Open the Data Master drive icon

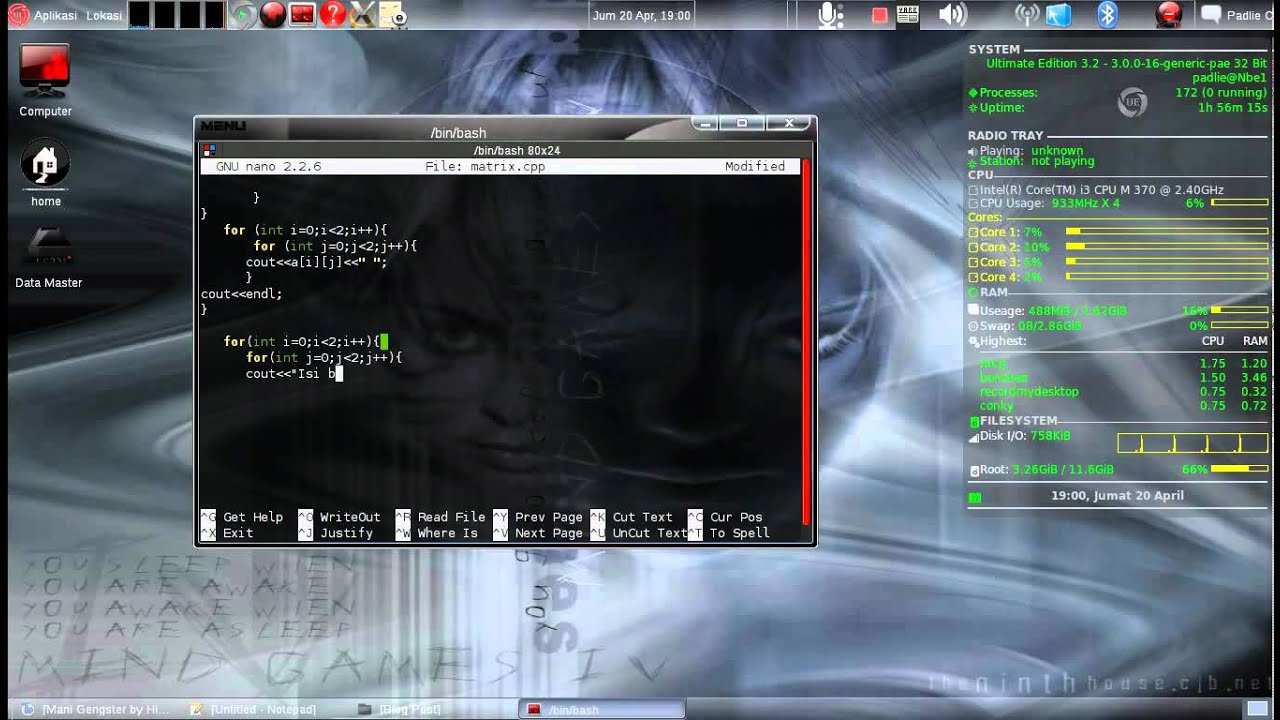click(48, 258)
